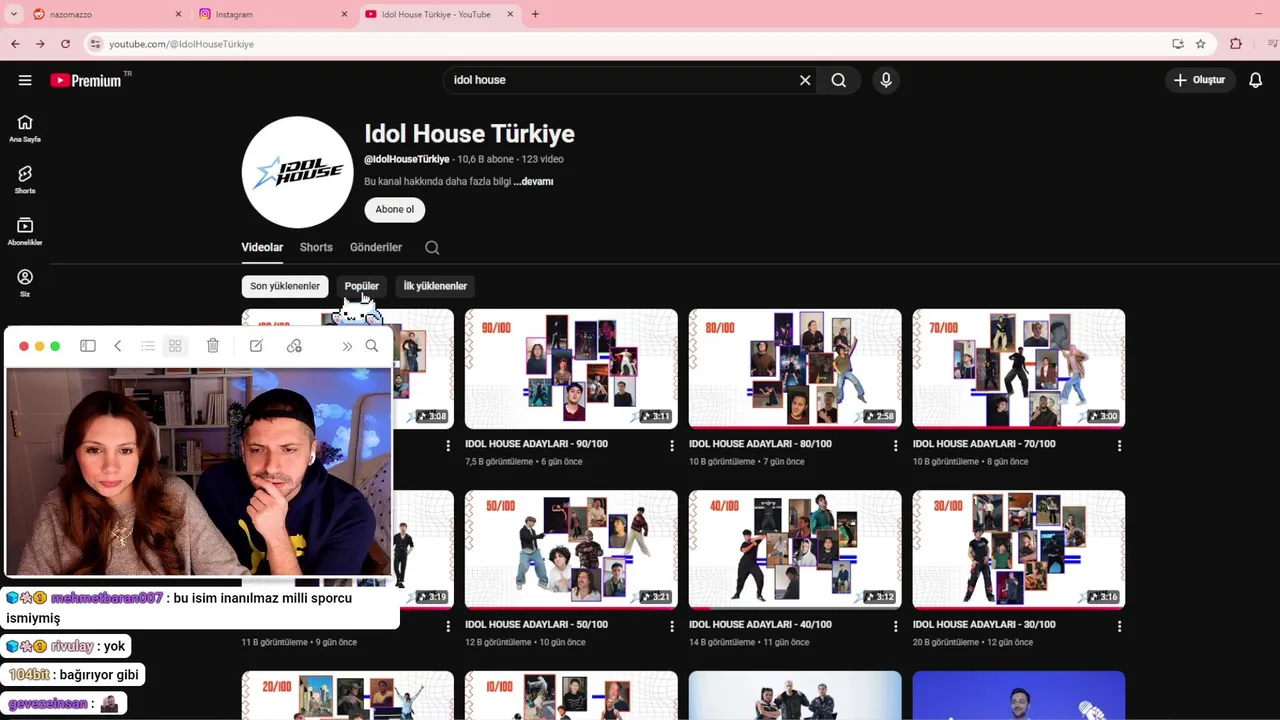
Task: Expand channel description with ...devamı
Action: tap(533, 182)
